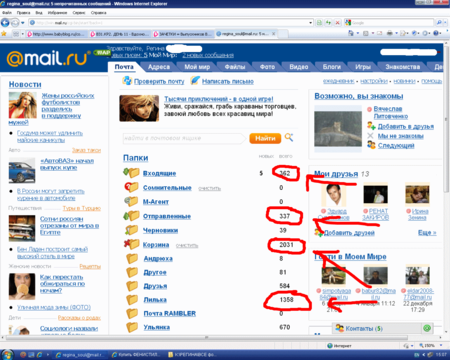Click the АвтоВАЗ news car thumbnail
Image resolution: width=450 pixels, height=360 pixels.
click(22, 171)
